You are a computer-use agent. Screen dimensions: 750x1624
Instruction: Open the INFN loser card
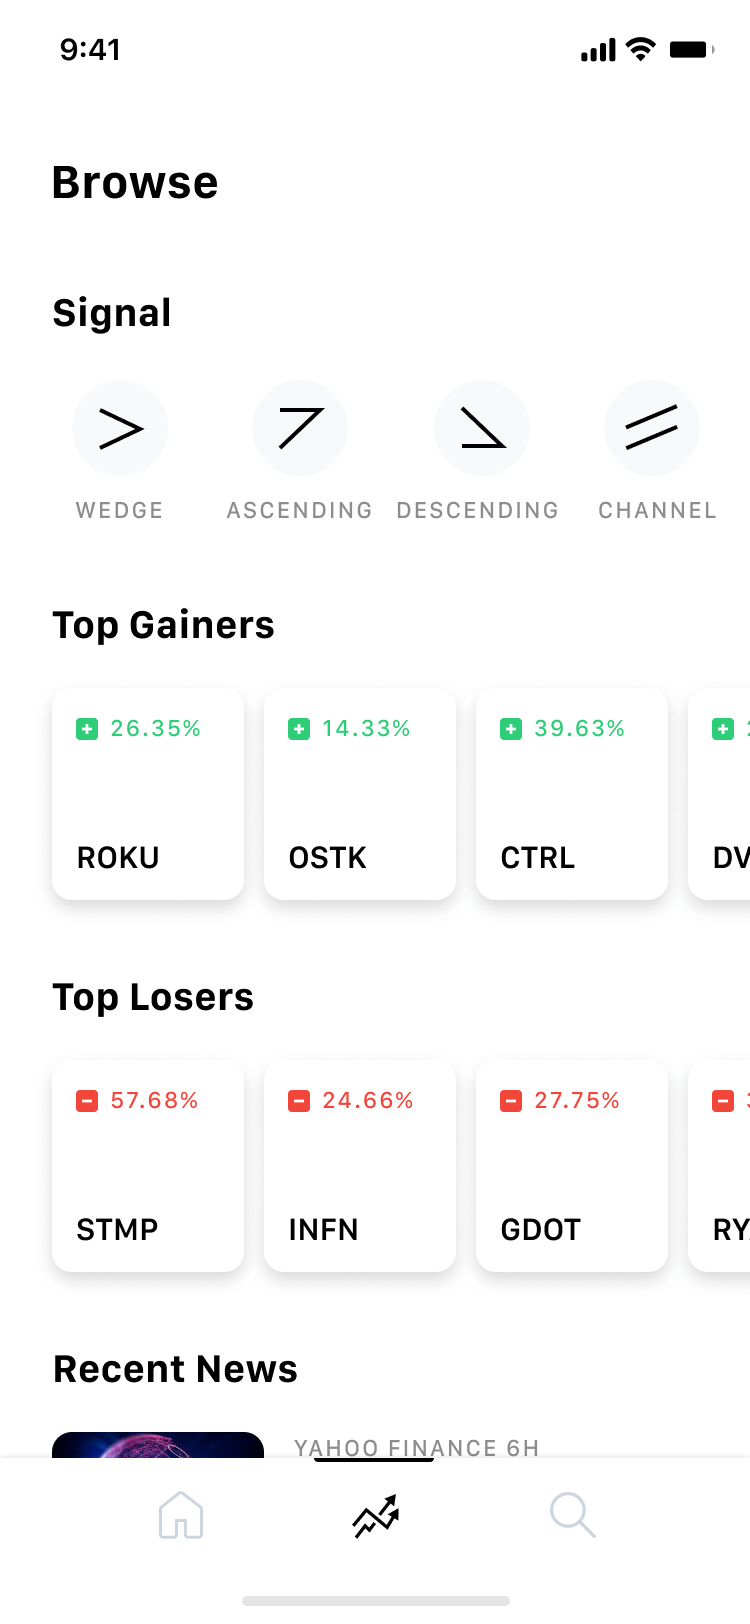pos(360,1166)
